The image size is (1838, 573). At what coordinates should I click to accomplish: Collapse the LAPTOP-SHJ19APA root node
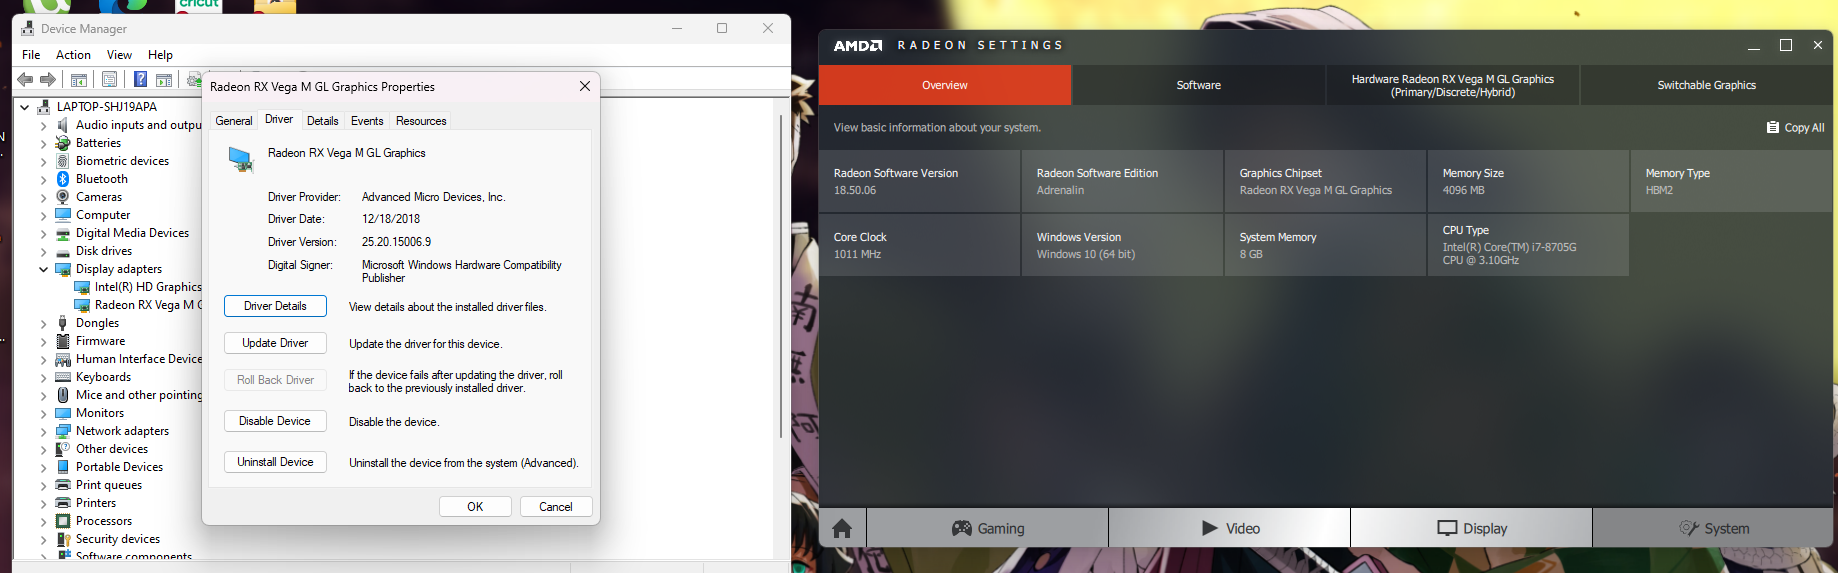point(25,107)
